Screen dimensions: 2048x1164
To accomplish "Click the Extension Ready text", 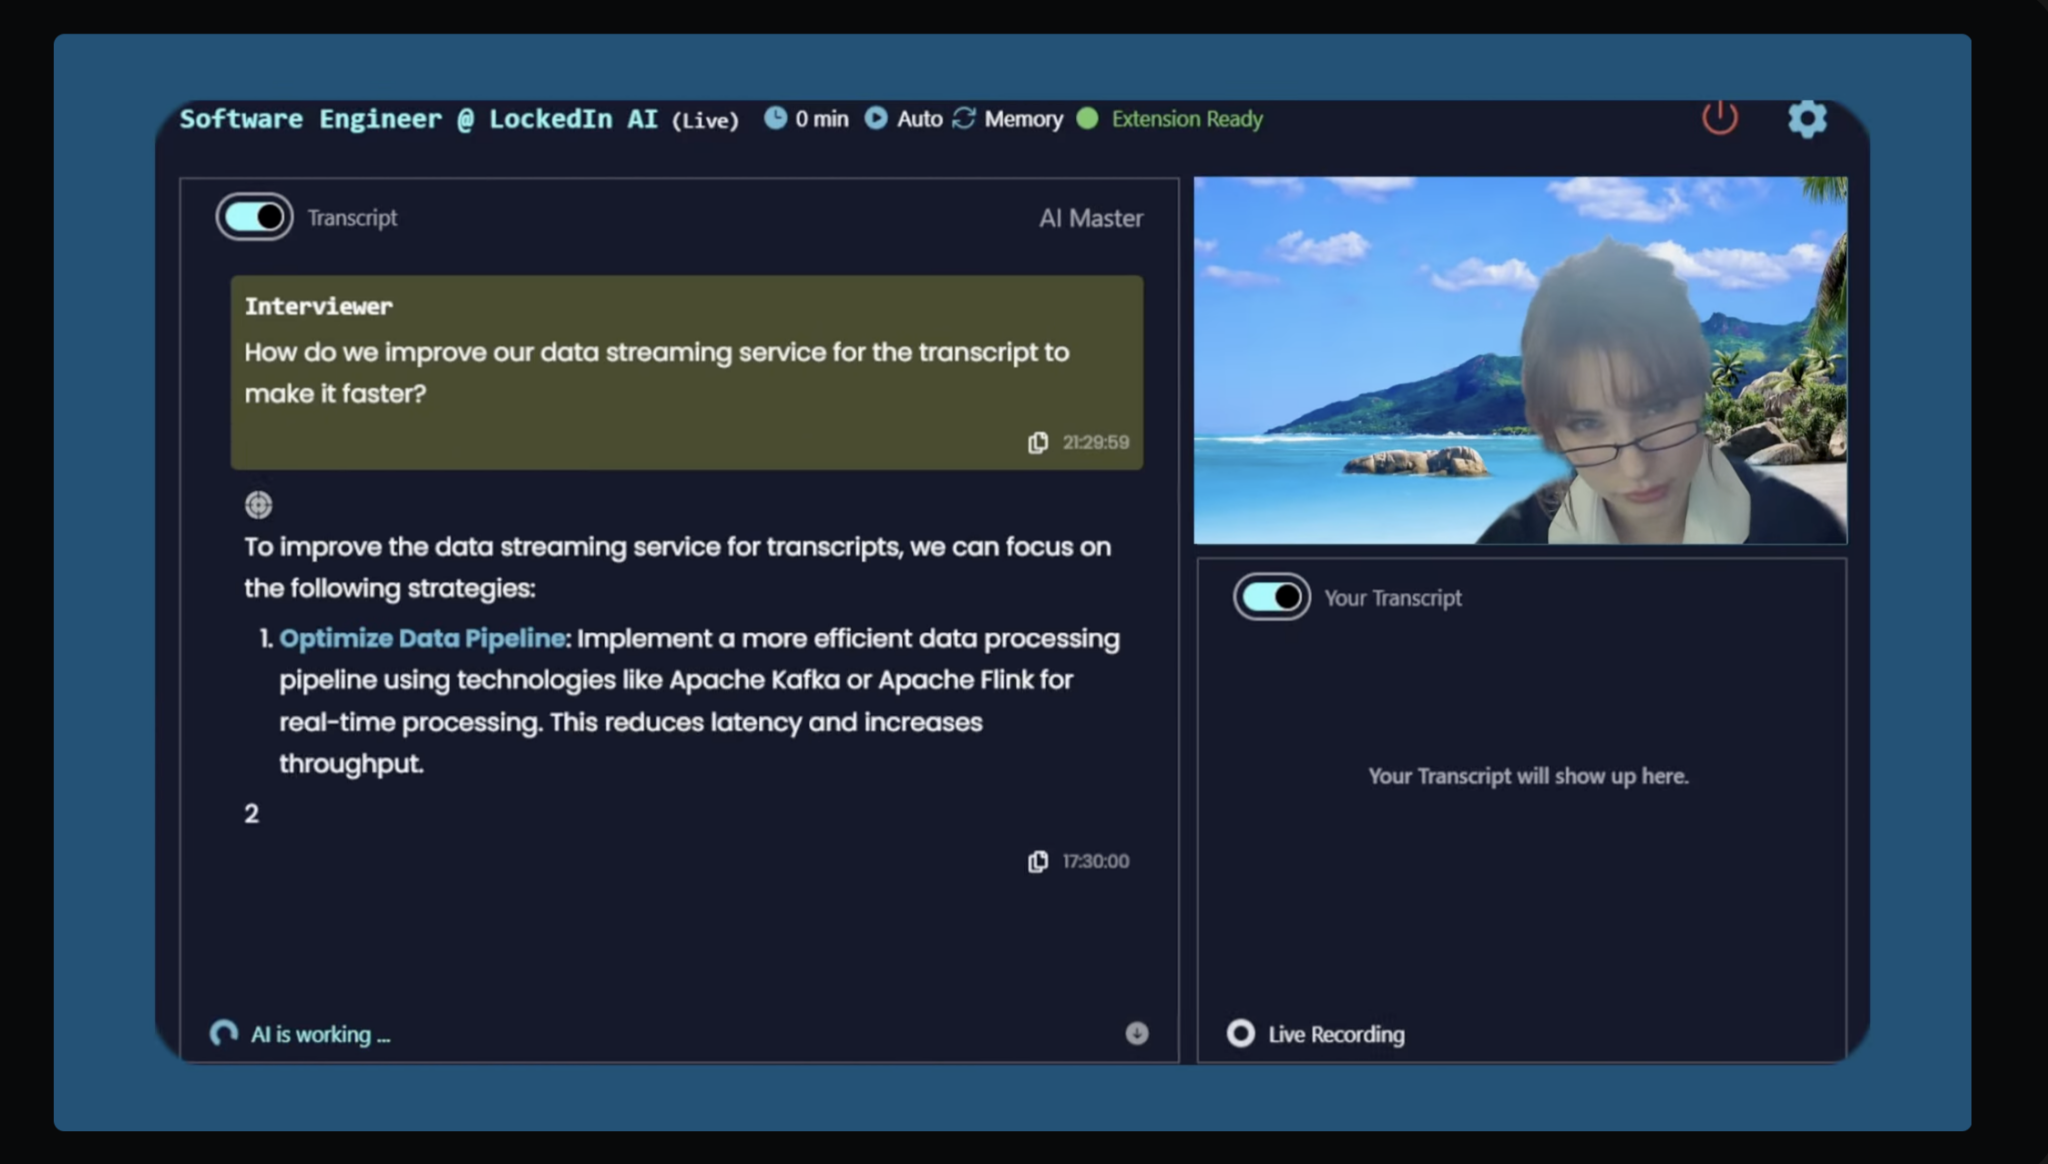I will [1187, 119].
